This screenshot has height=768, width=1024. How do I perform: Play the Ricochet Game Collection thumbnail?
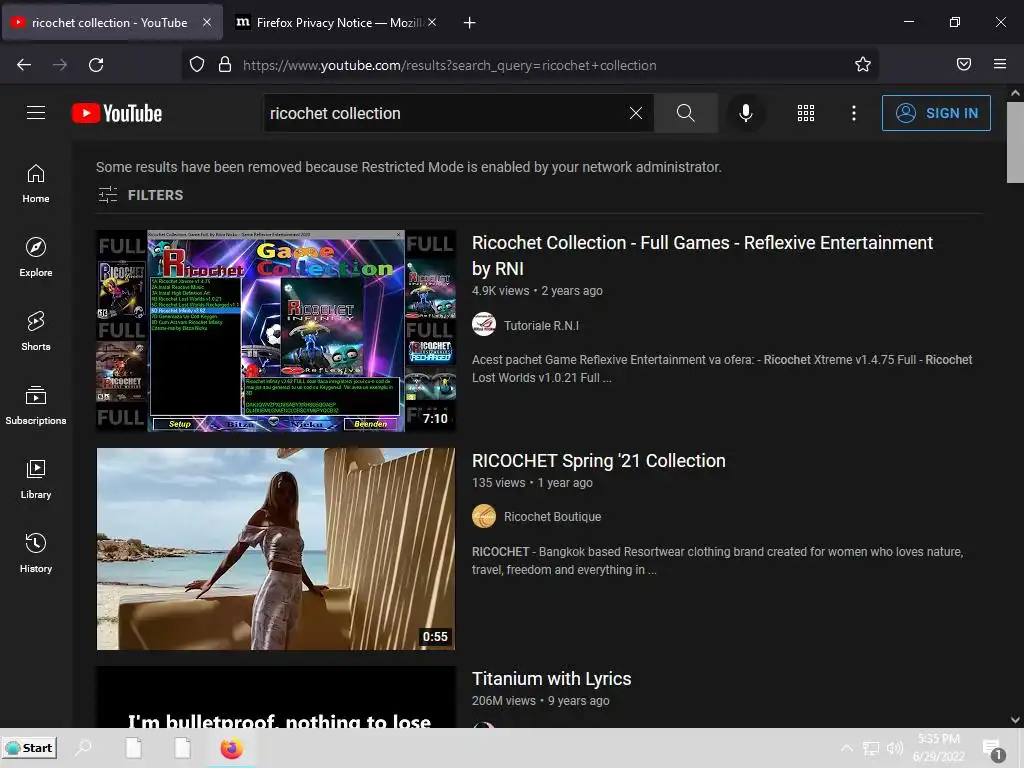coord(276,330)
